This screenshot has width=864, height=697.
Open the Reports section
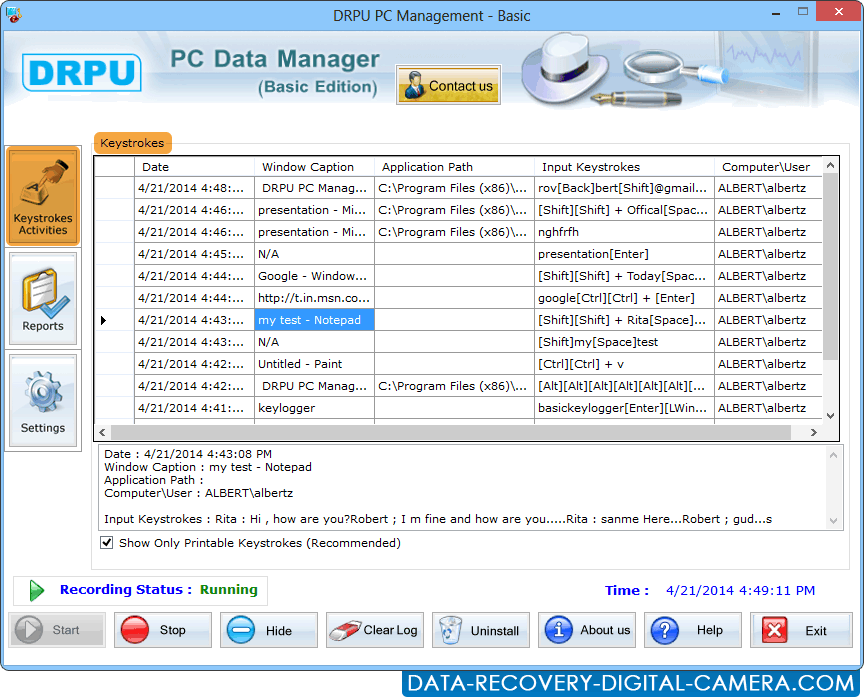[43, 299]
